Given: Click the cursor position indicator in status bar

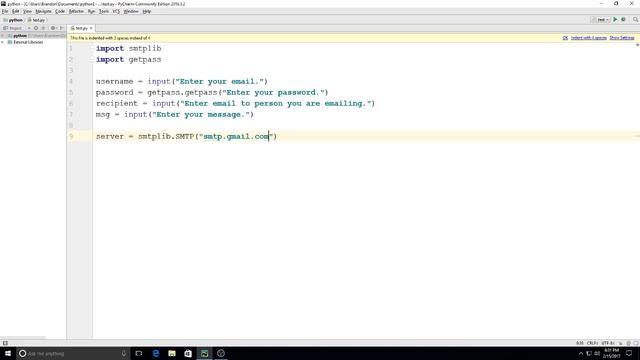Looking at the screenshot, I should tap(580, 343).
